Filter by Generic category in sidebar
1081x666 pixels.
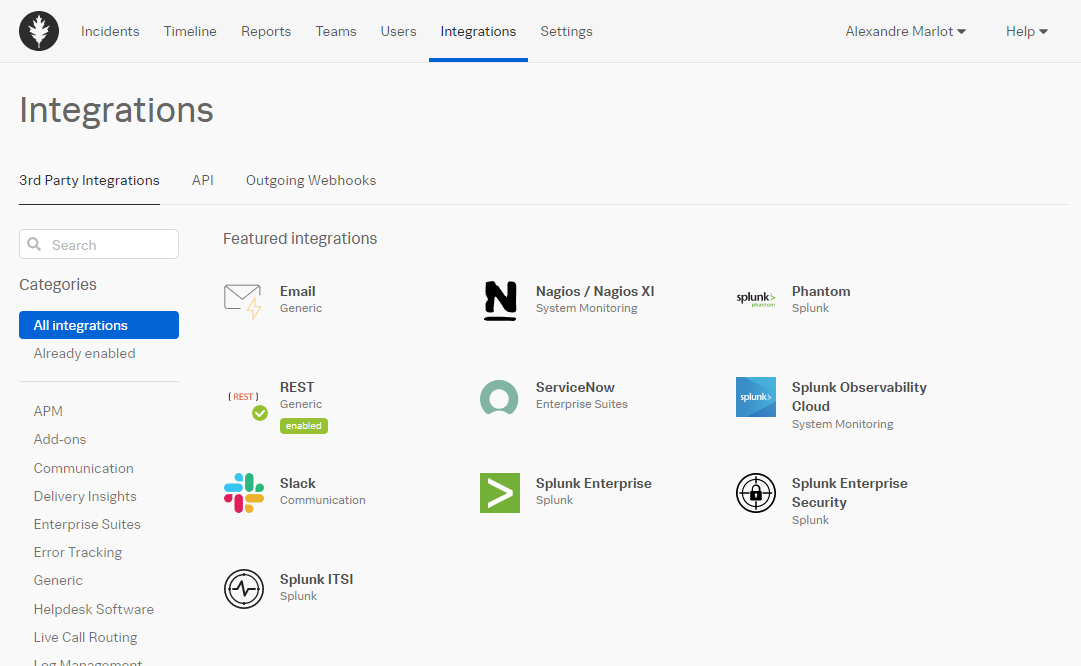pyautogui.click(x=58, y=581)
